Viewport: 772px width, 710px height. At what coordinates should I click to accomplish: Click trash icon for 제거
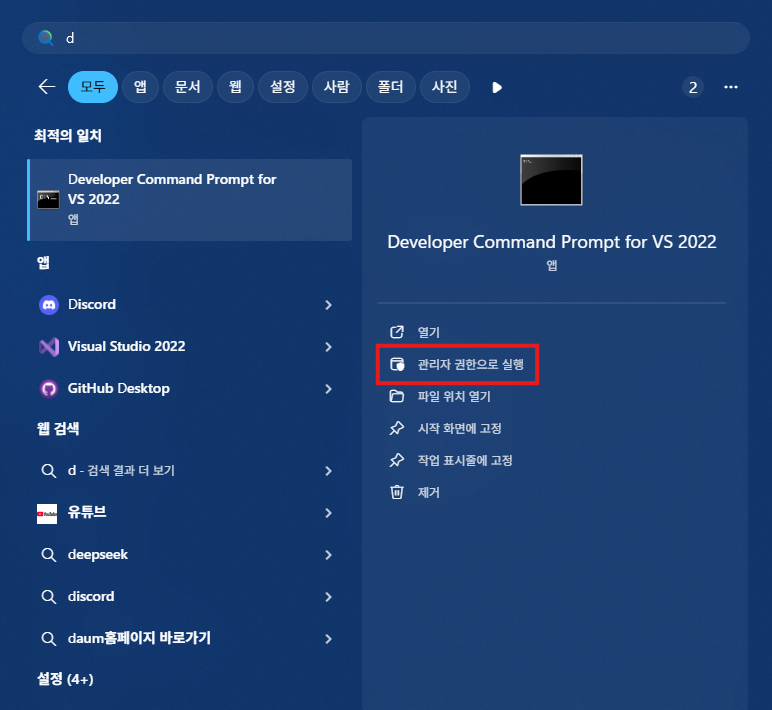(x=397, y=492)
